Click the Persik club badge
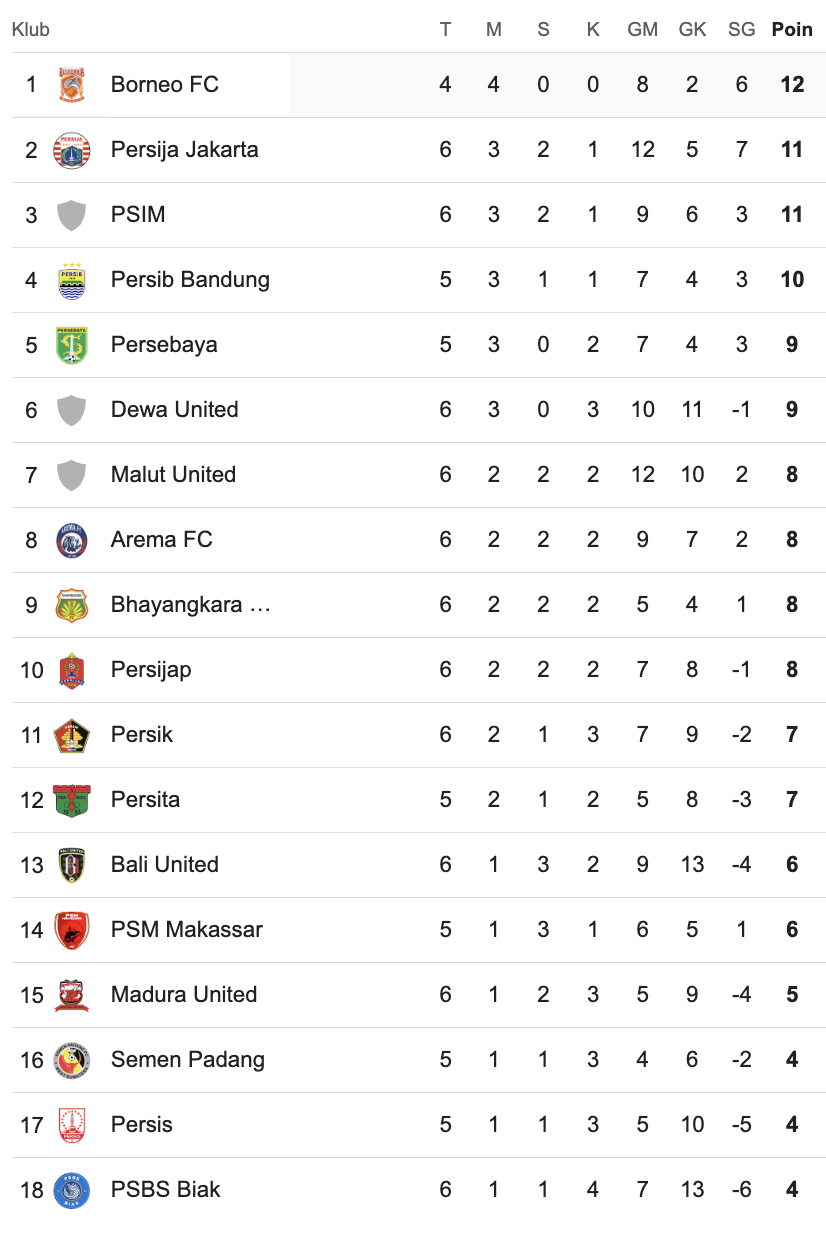826x1240 pixels. coord(72,735)
